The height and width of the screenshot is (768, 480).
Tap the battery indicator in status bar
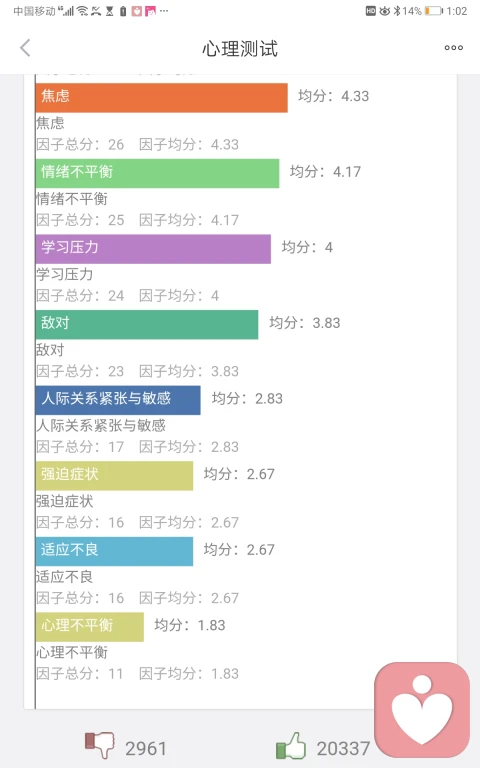(x=433, y=11)
